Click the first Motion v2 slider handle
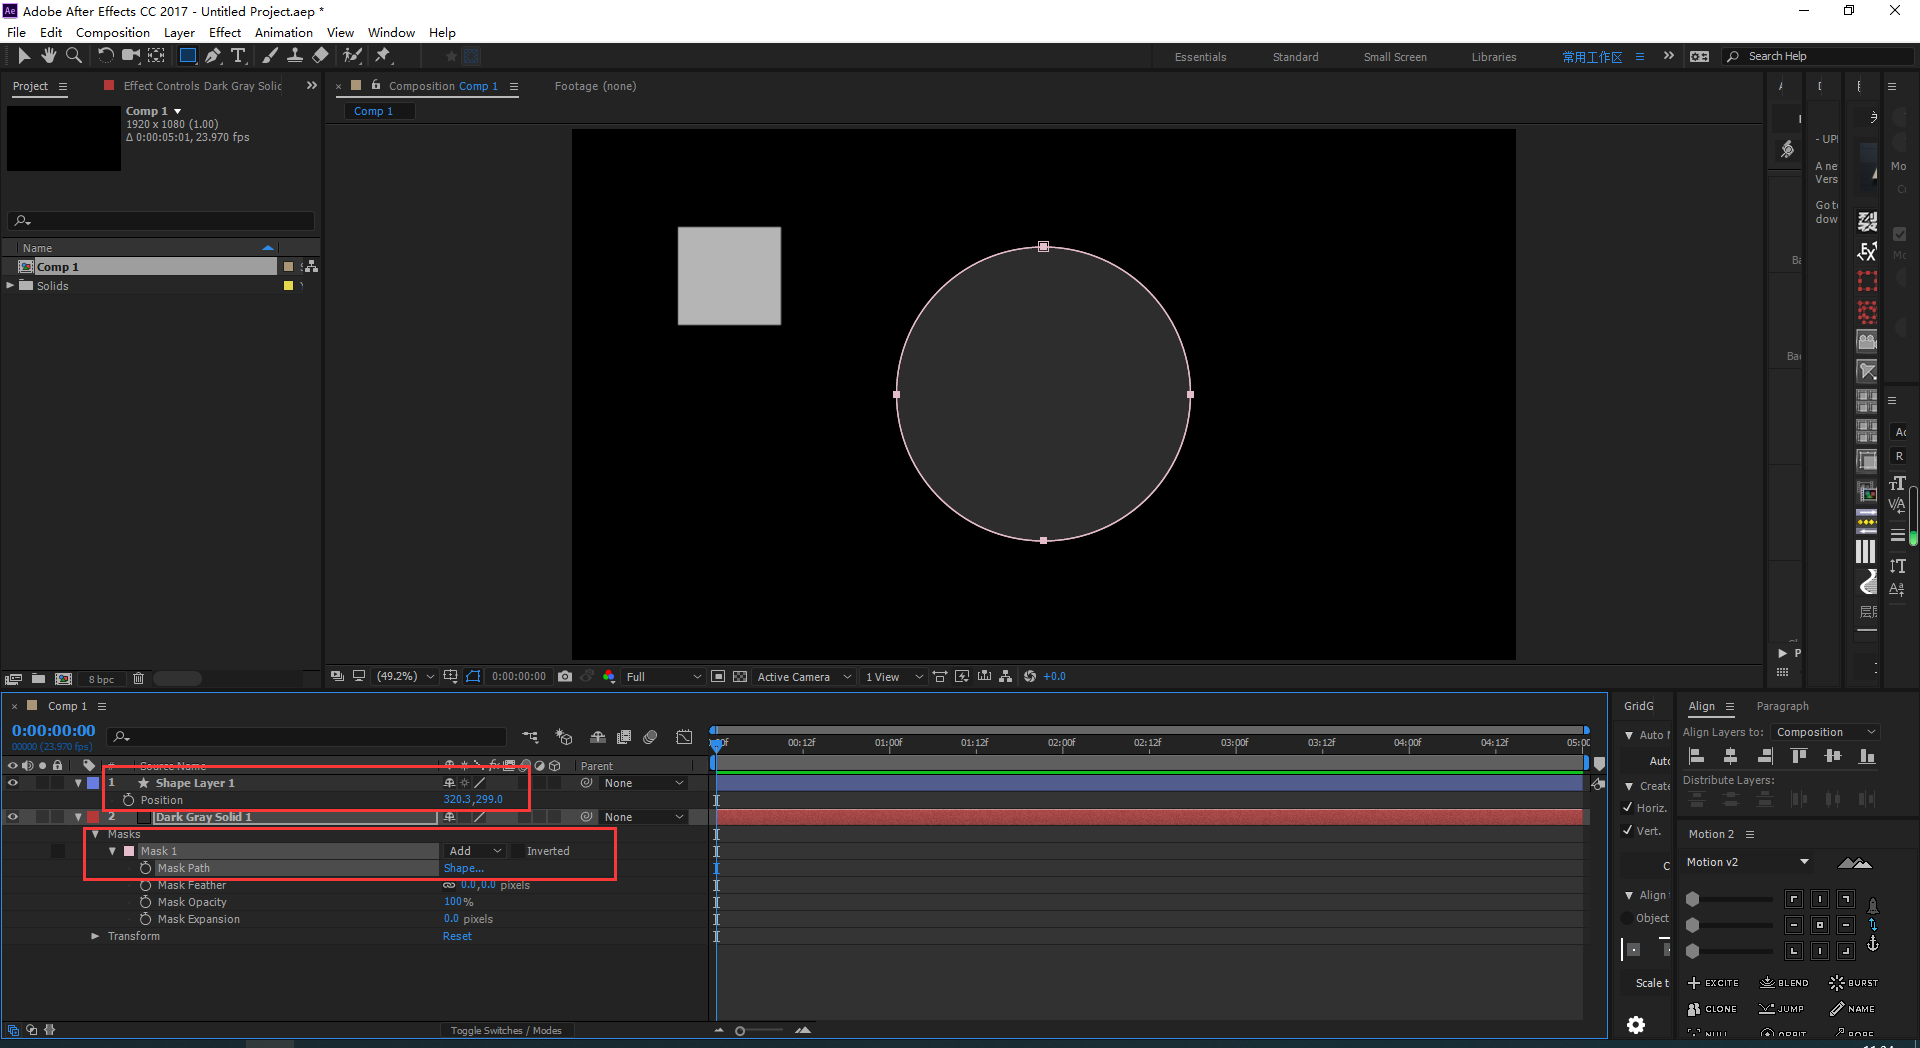Image resolution: width=1920 pixels, height=1048 pixels. pyautogui.click(x=1693, y=899)
